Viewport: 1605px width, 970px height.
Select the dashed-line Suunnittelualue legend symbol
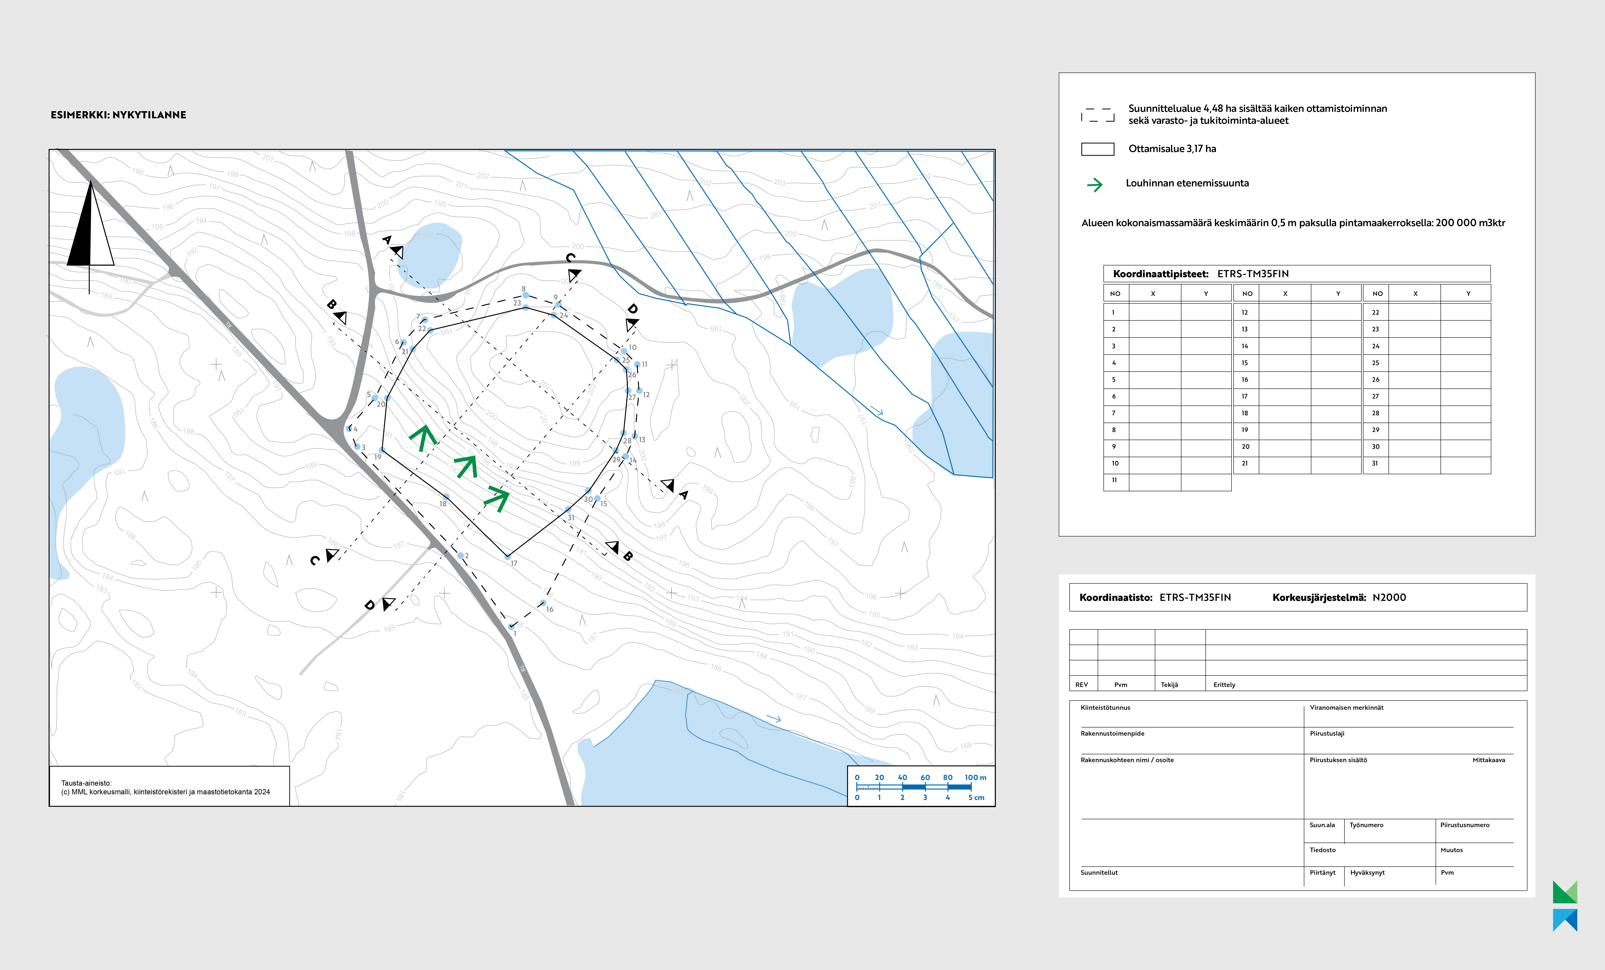pyautogui.click(x=1097, y=115)
